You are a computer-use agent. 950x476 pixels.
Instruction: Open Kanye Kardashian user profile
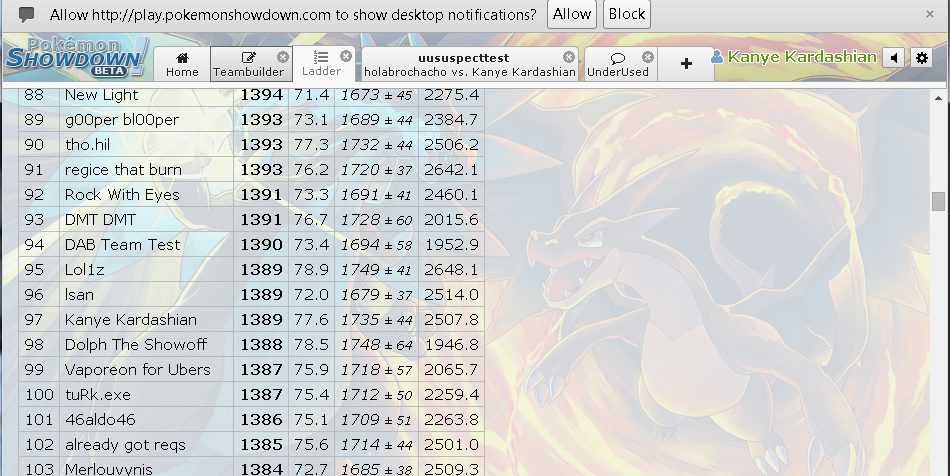802,57
